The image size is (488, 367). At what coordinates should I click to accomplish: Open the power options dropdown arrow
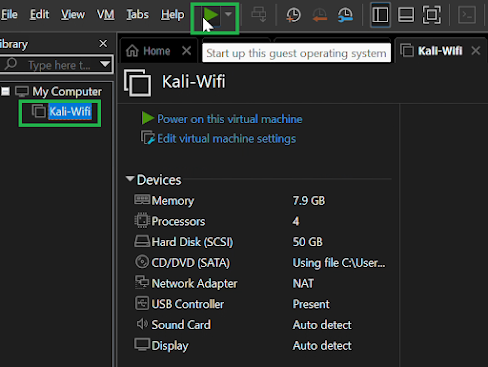coord(228,14)
